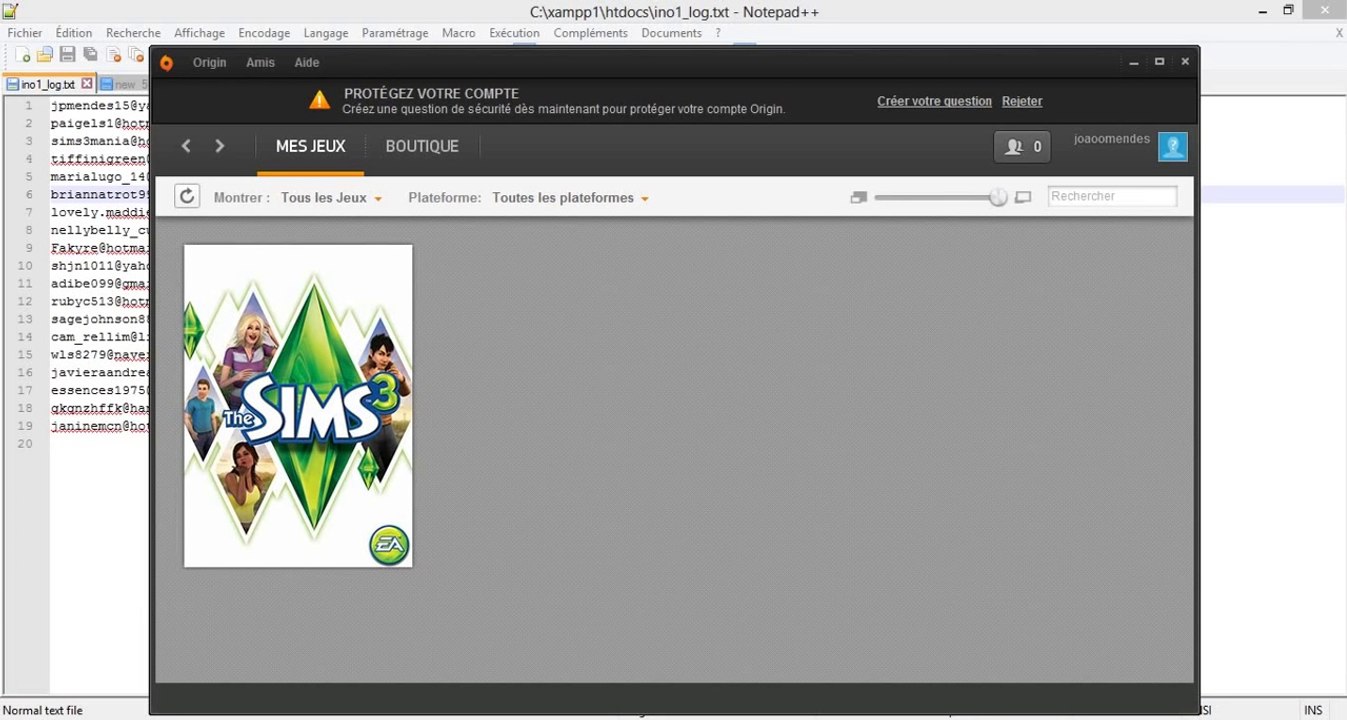Click the 'Créer votre question' link
Viewport: 1347px width, 720px height.
coord(934,101)
